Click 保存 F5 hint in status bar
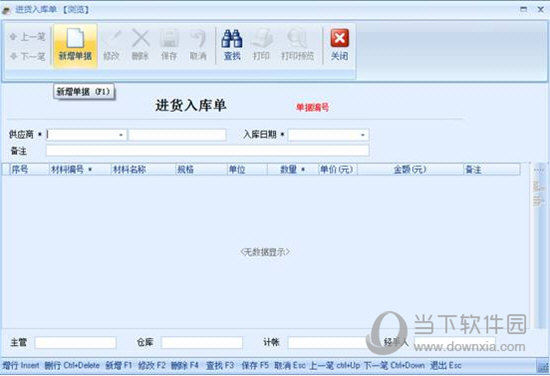 (255, 365)
